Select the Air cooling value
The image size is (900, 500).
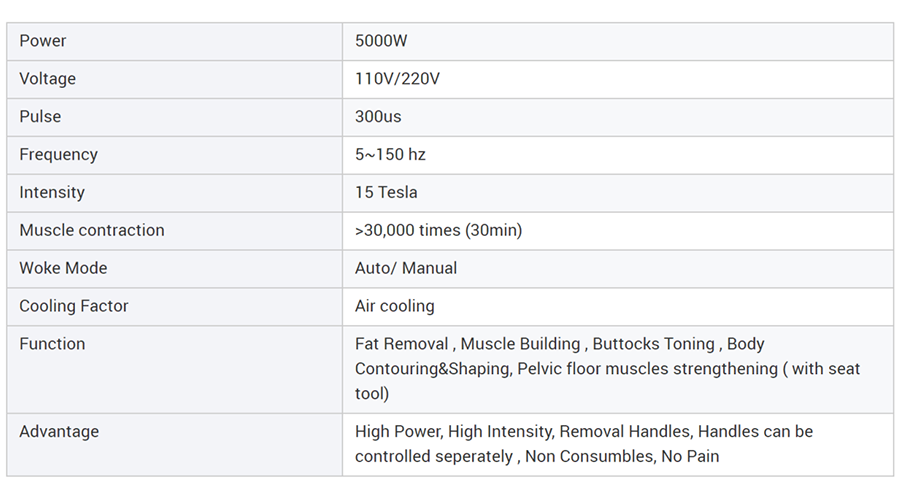(394, 307)
